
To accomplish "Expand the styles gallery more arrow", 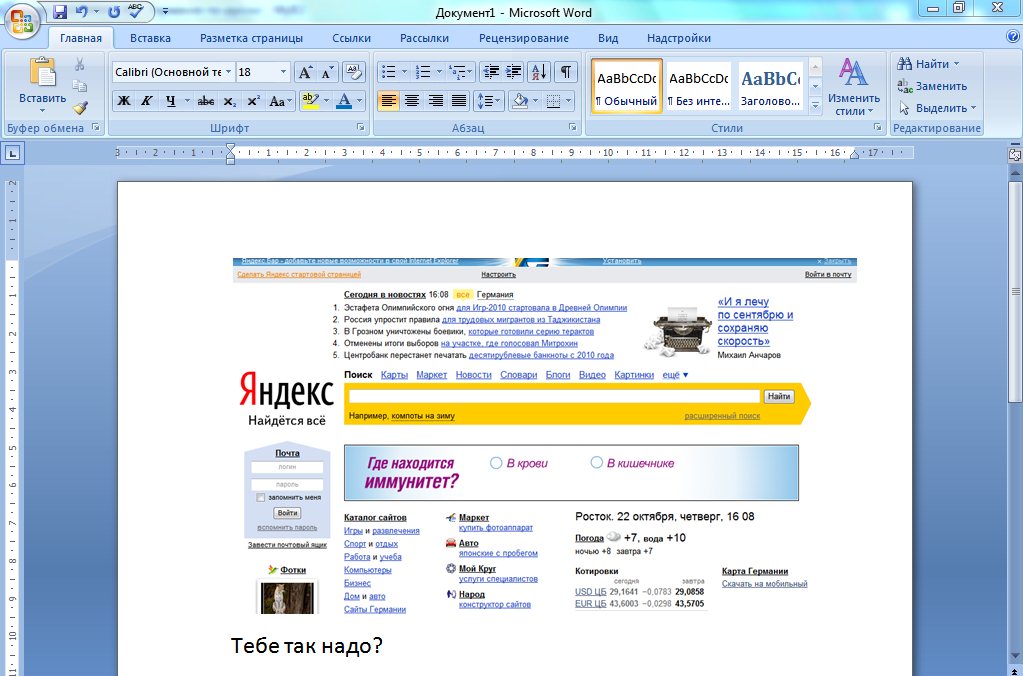I will click(x=815, y=104).
